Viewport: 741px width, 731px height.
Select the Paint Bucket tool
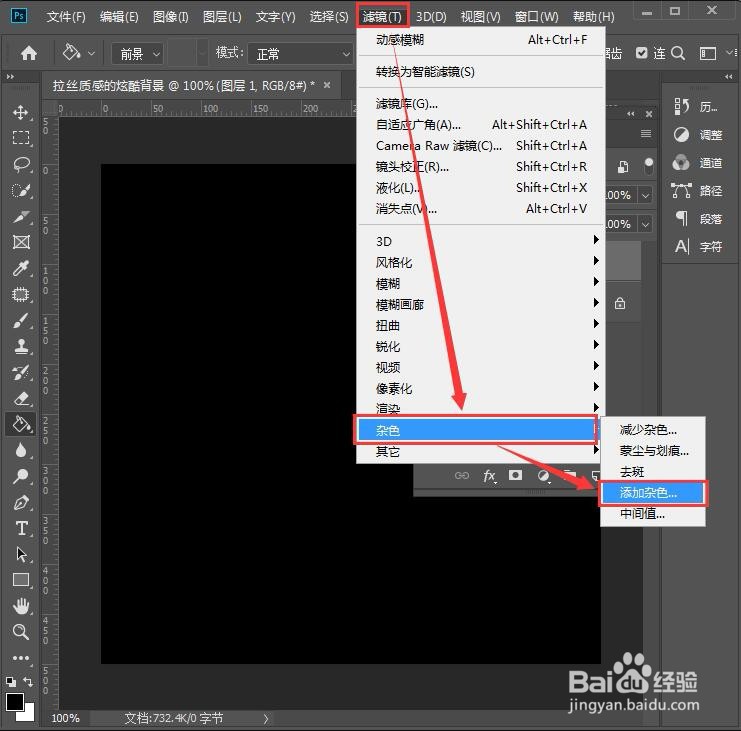[x=21, y=424]
